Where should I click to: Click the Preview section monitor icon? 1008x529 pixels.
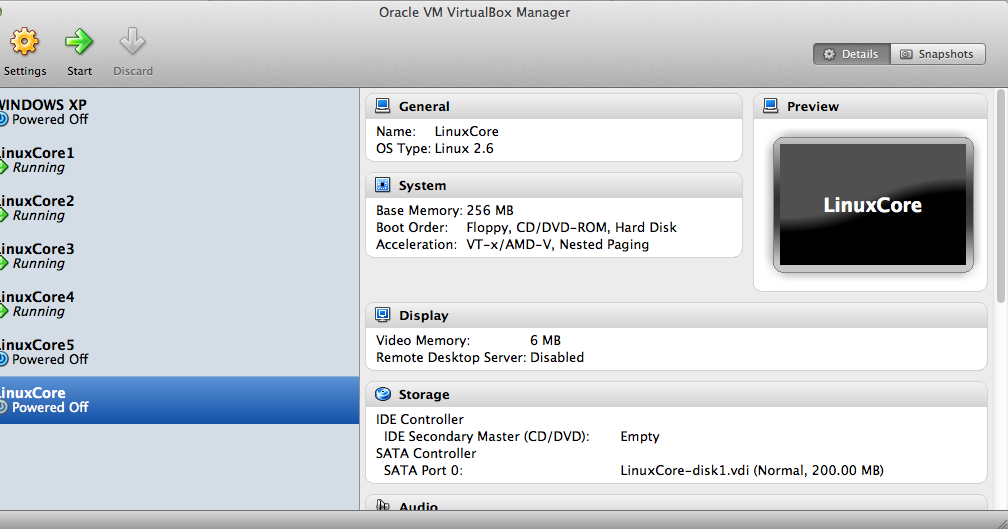tap(771, 105)
